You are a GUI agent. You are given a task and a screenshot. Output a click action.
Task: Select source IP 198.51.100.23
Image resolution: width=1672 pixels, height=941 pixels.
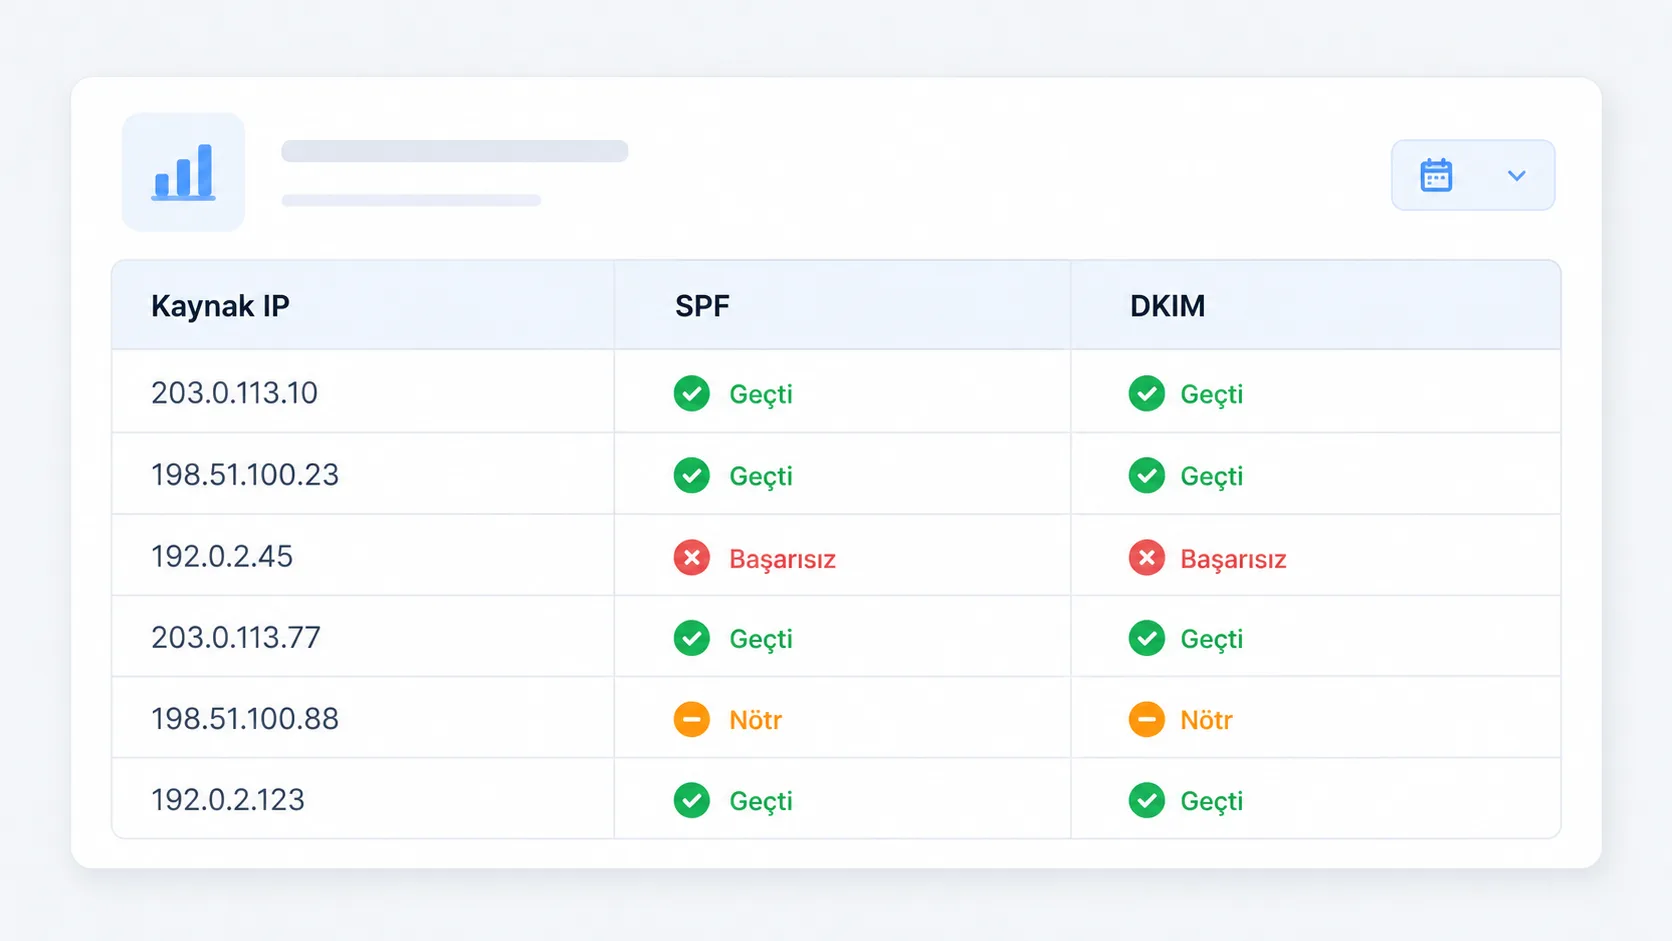point(245,475)
